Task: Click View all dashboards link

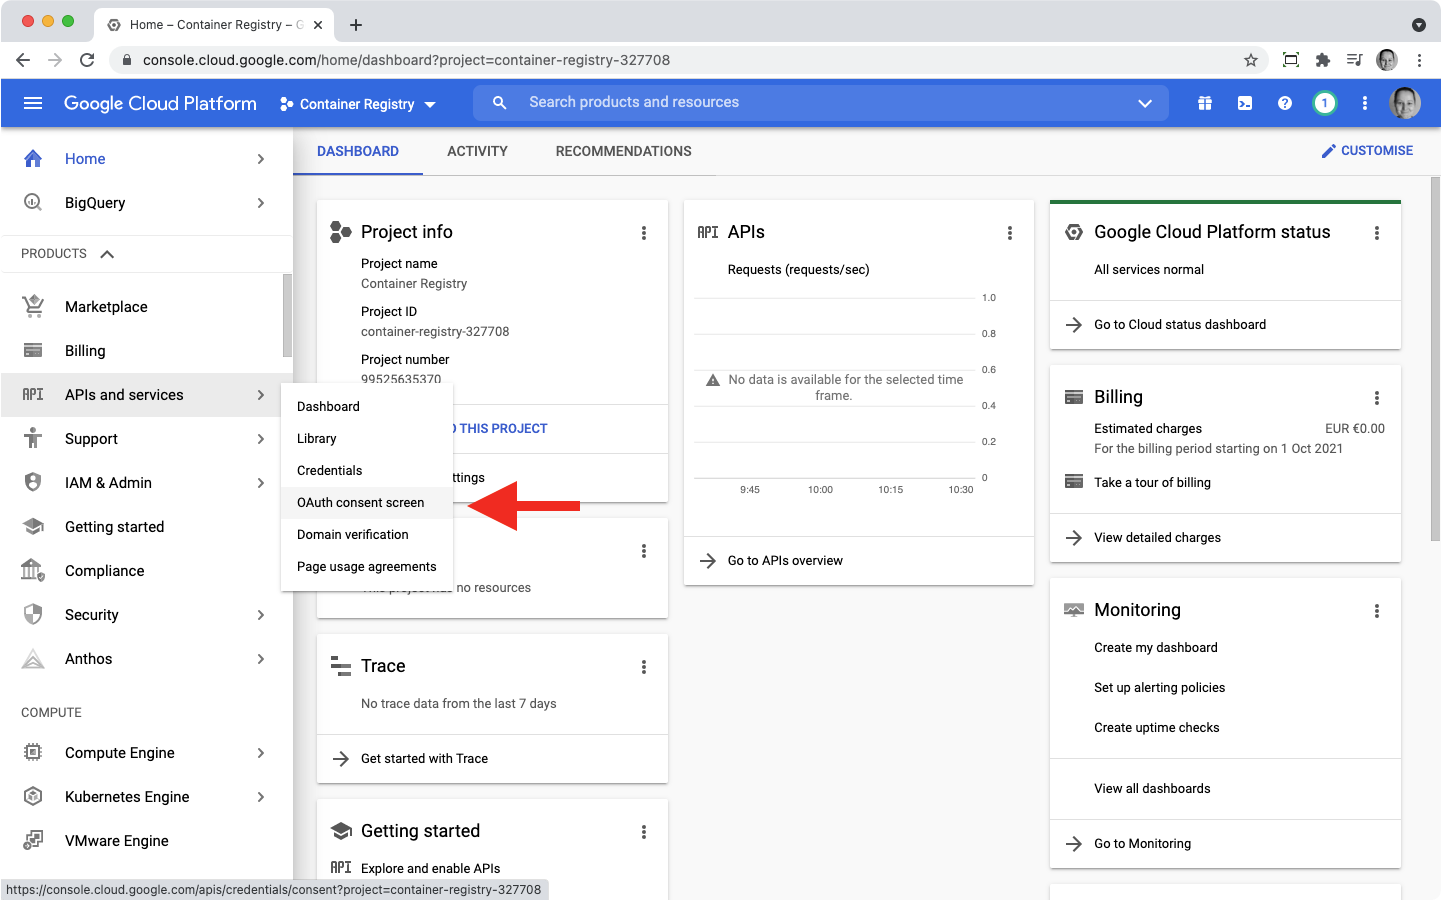Action: [1152, 789]
